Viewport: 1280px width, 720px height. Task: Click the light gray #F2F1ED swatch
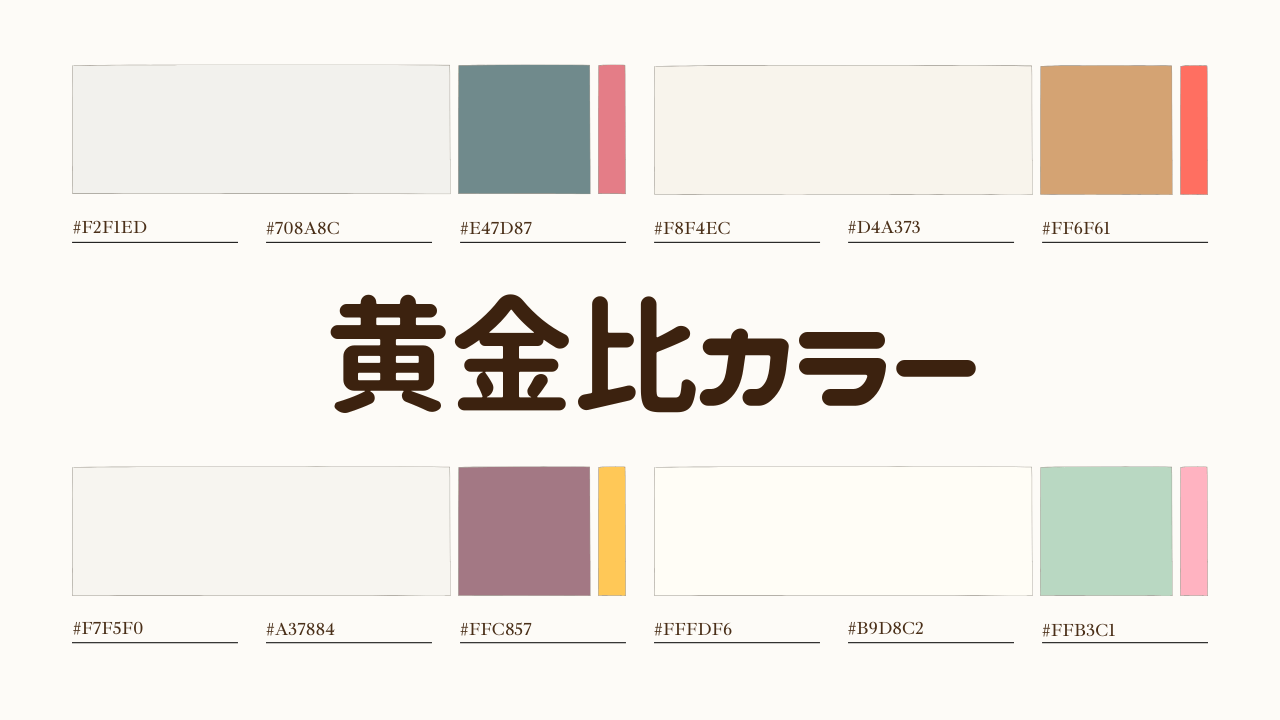(x=261, y=129)
